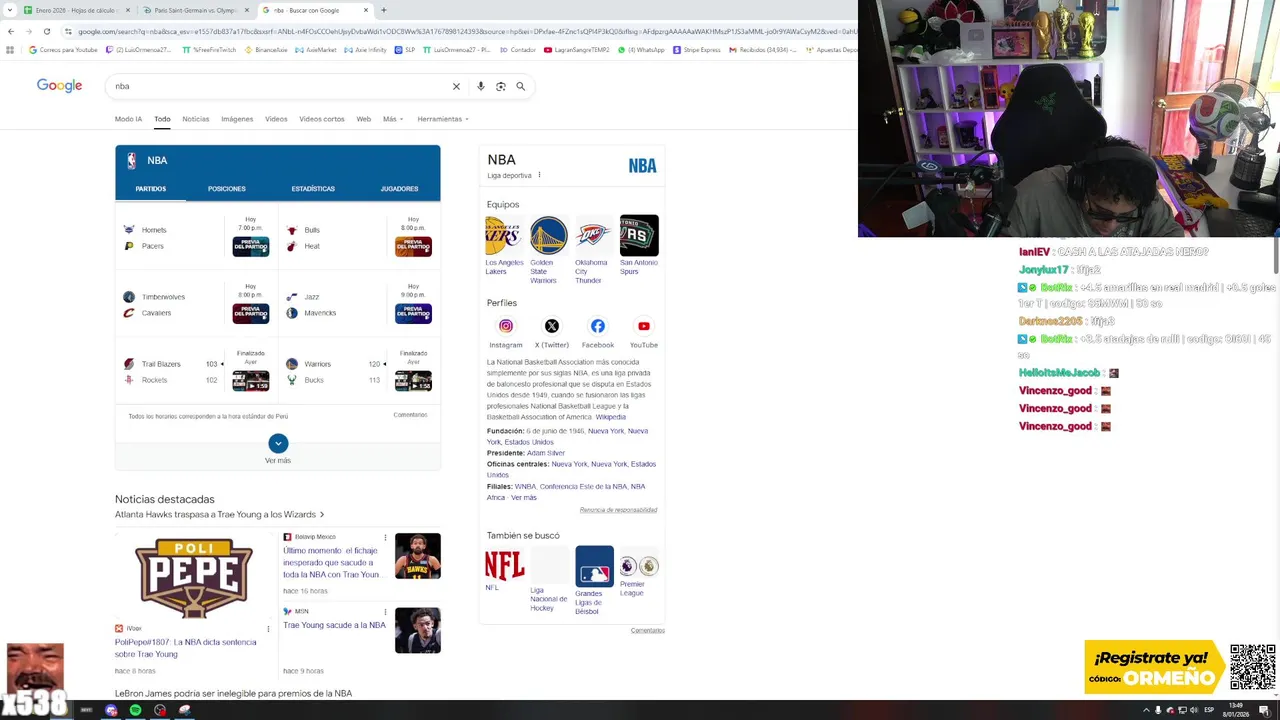This screenshot has height=720, width=1280.
Task: Open Spotify from the taskbar
Action: [135, 710]
